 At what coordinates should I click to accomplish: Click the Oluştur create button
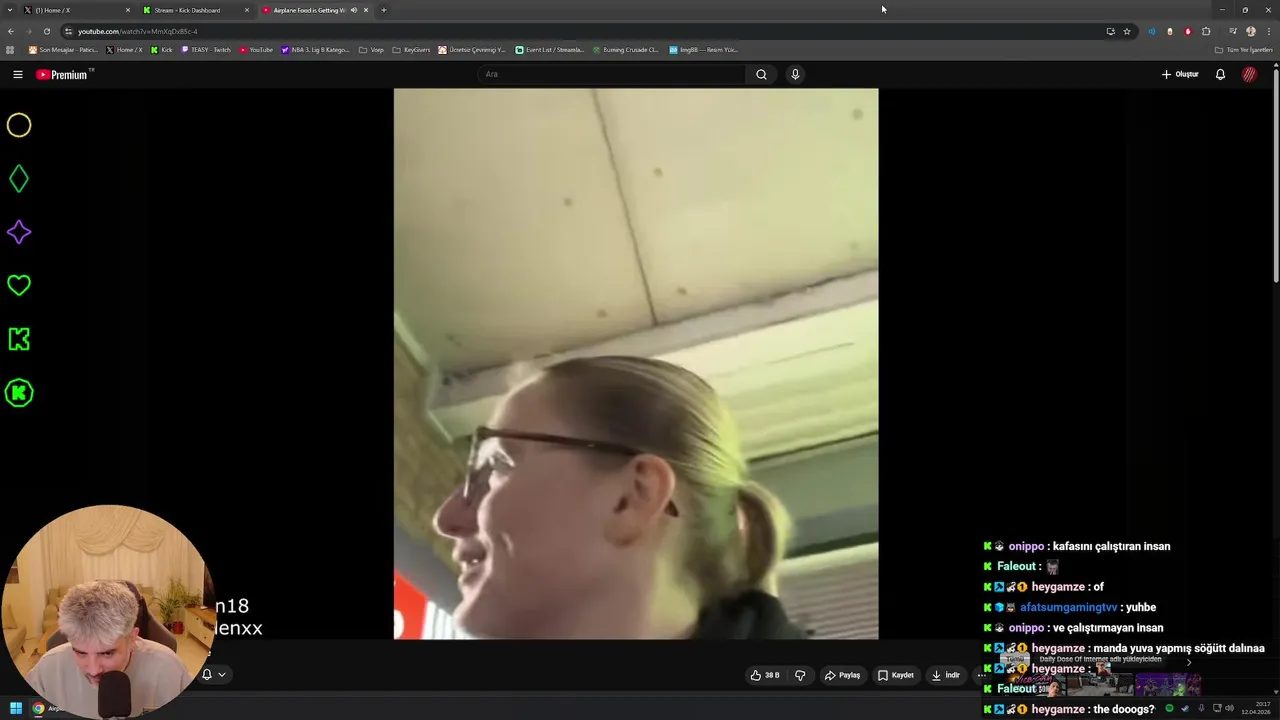click(x=1180, y=74)
